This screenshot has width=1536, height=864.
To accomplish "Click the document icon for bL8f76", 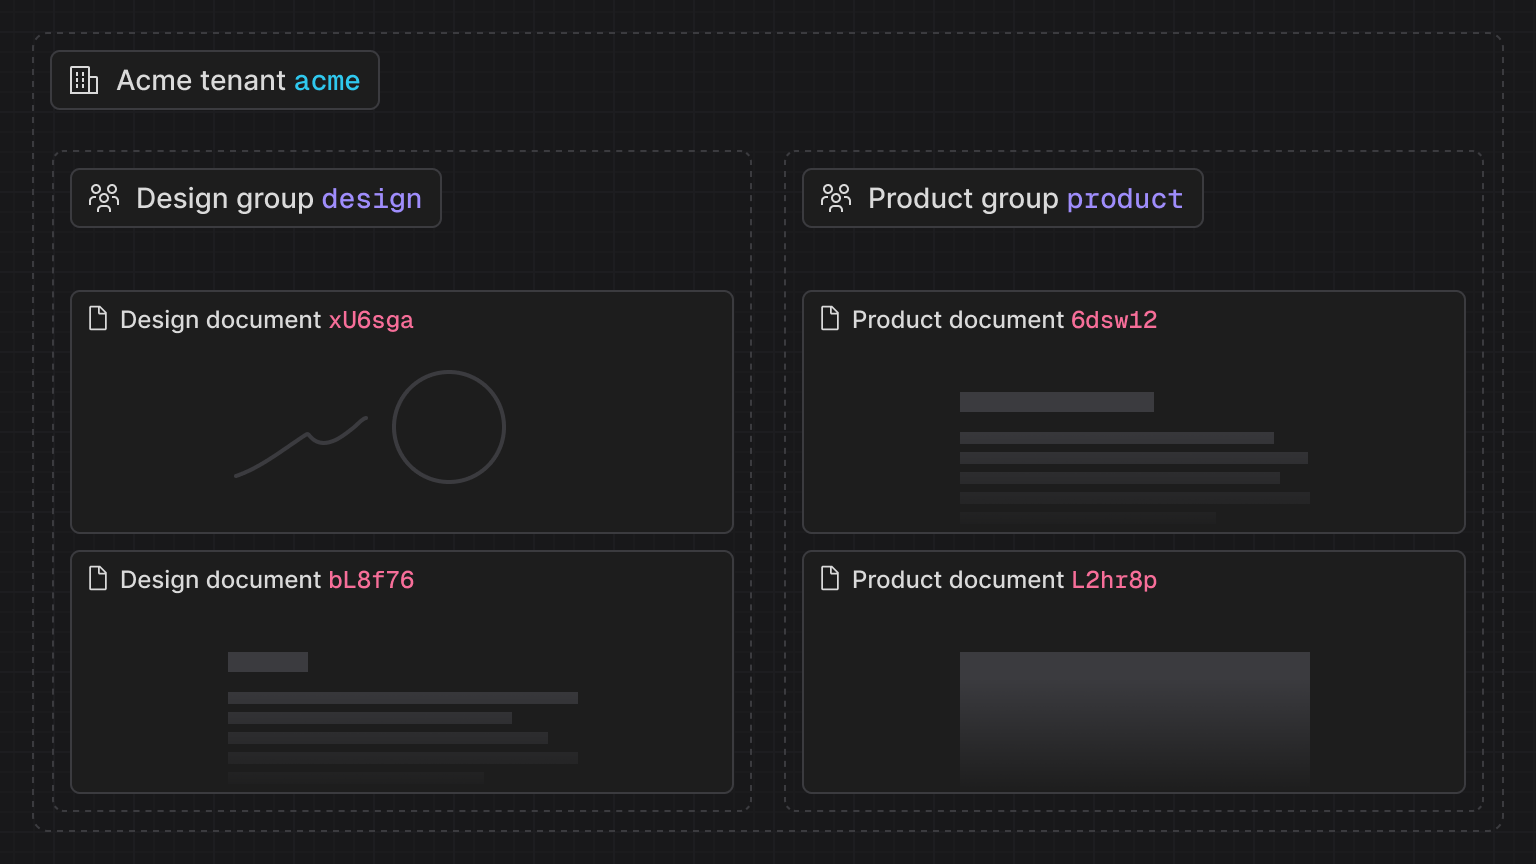I will pos(99,578).
